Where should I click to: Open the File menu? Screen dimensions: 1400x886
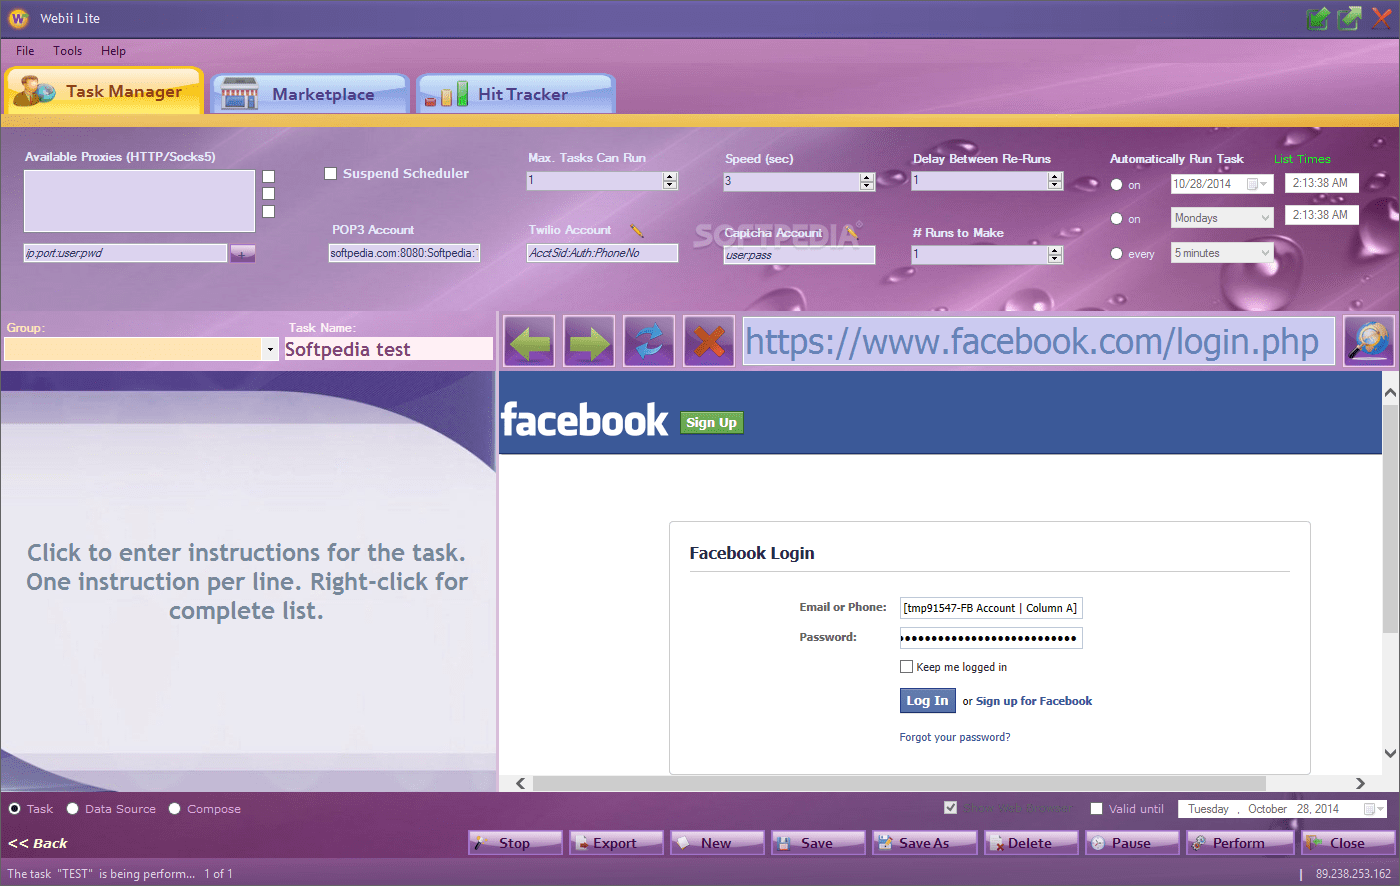[x=25, y=51]
